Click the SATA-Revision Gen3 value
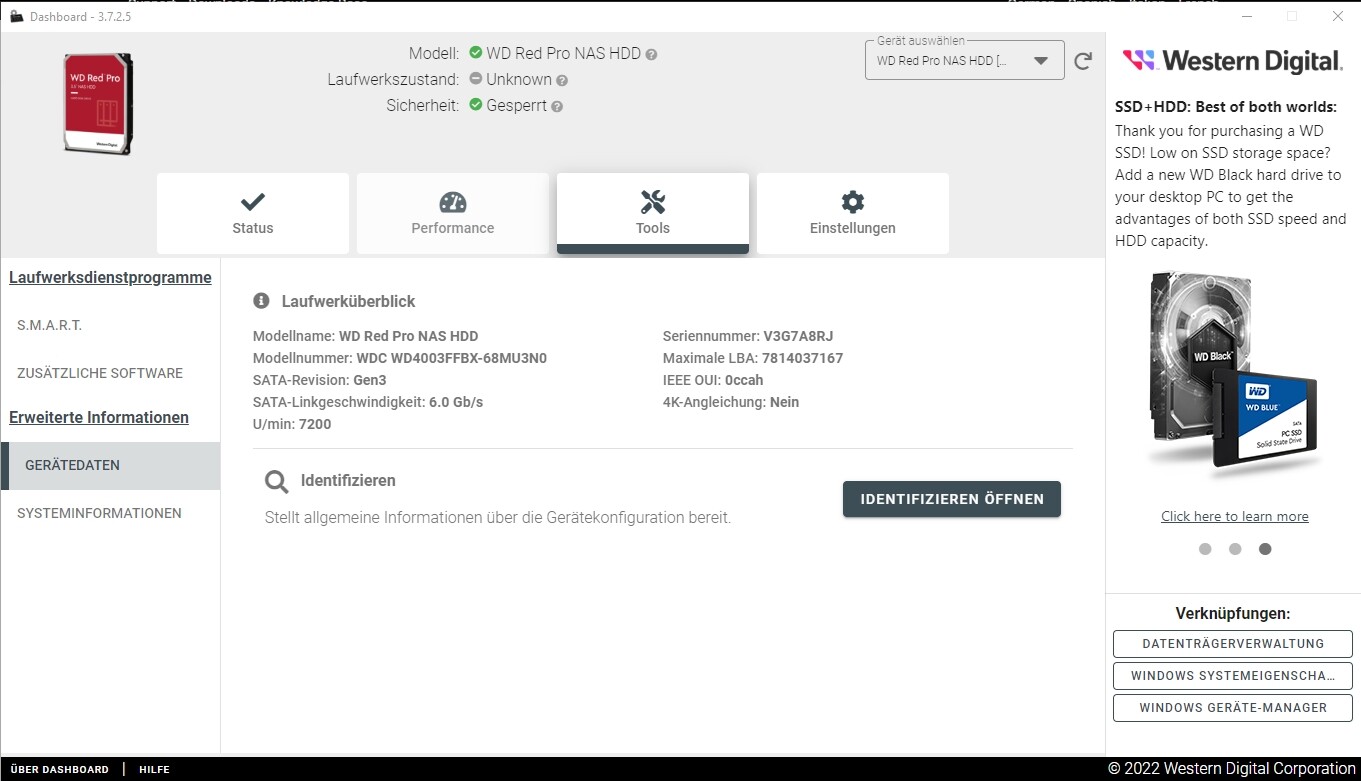 pos(370,380)
